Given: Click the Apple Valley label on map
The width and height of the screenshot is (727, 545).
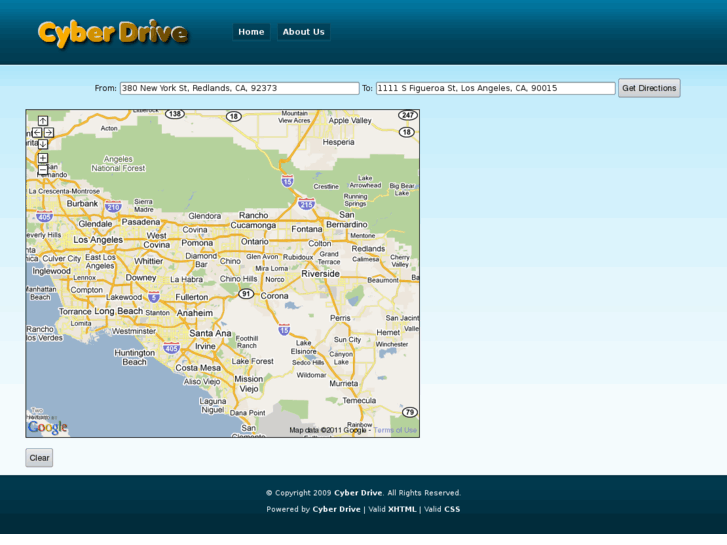Looking at the screenshot, I should coord(350,121).
